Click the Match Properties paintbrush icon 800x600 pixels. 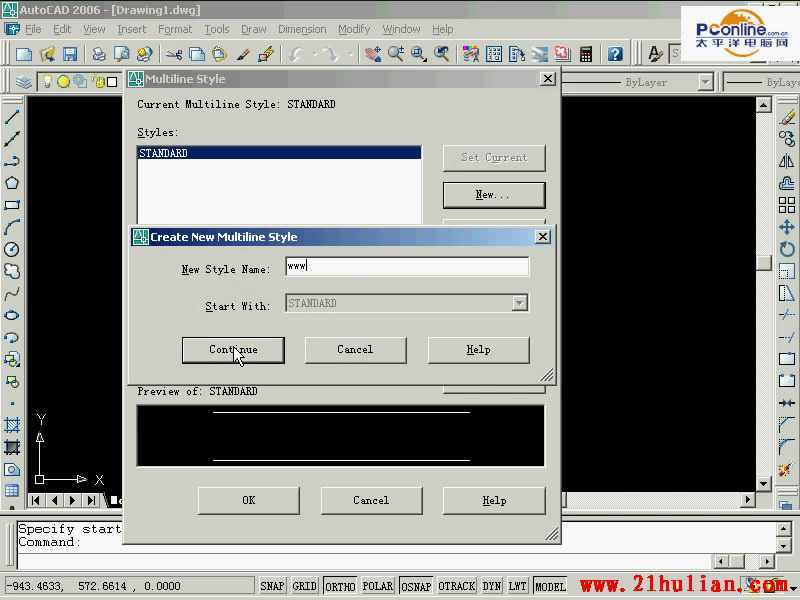pyautogui.click(x=243, y=54)
